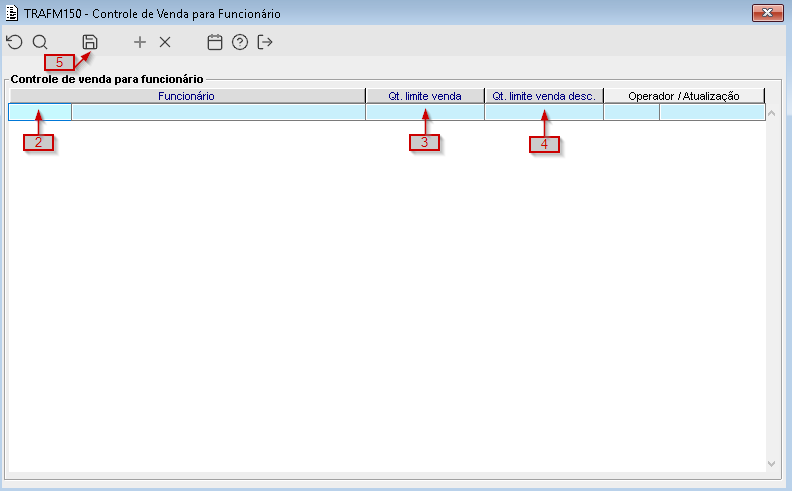Add a new row with plus icon

tap(140, 42)
